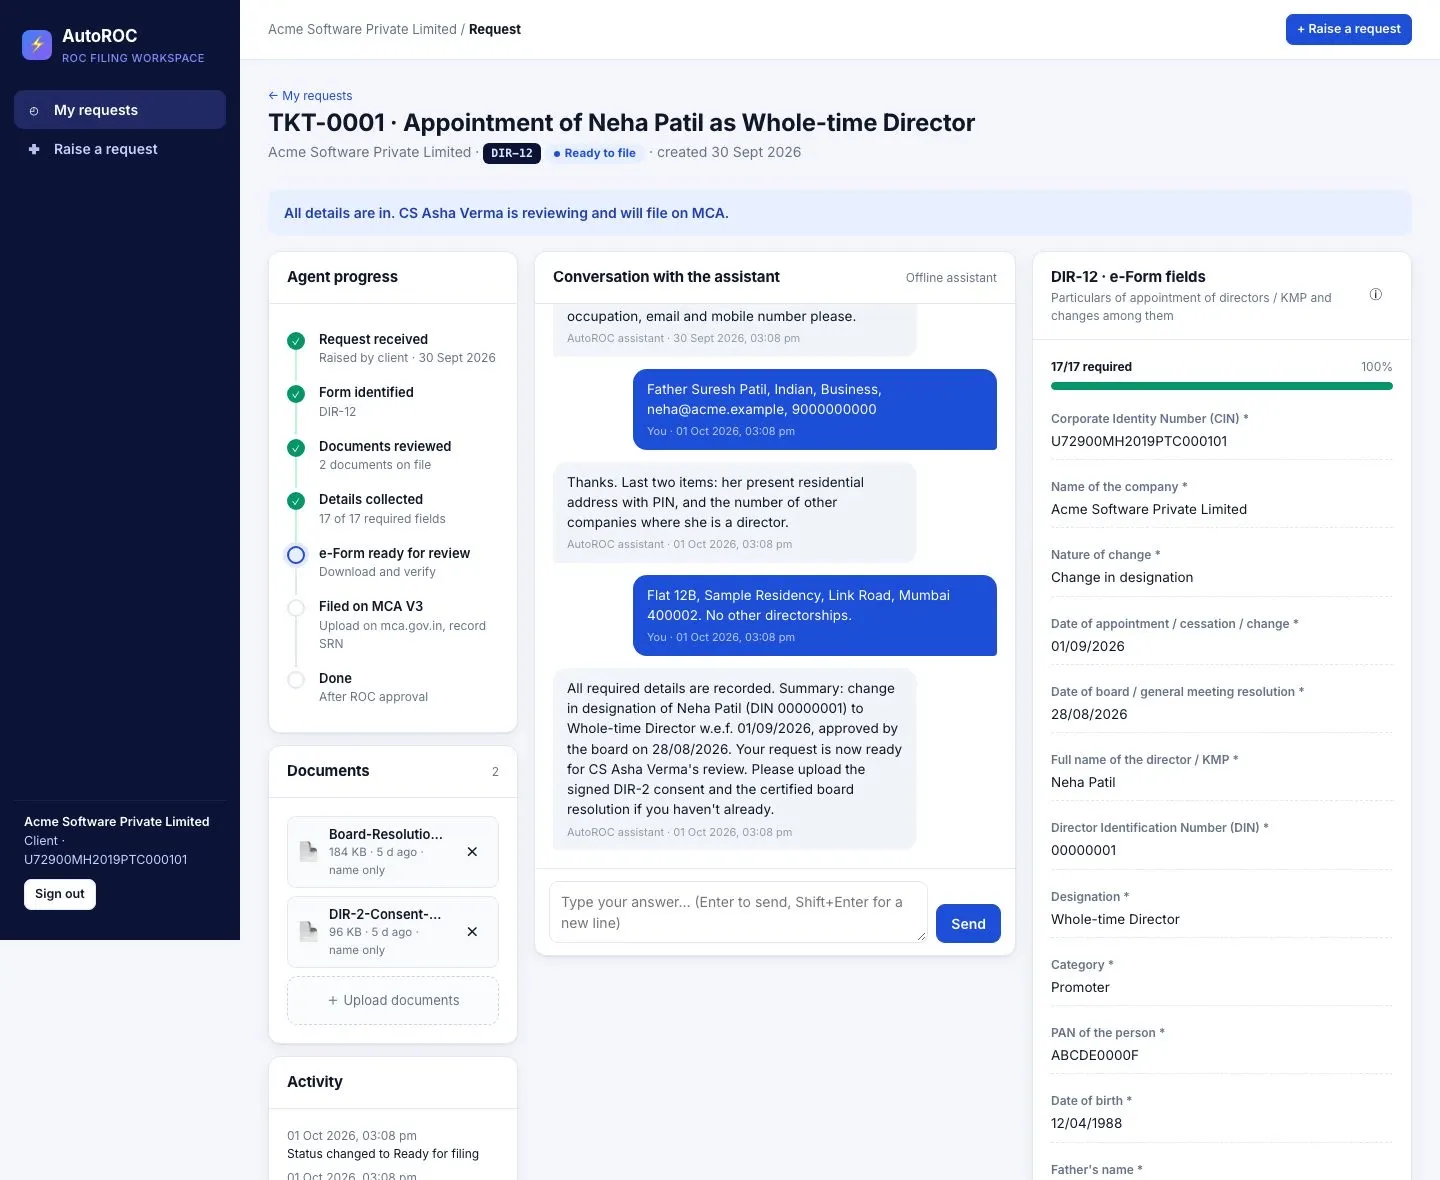This screenshot has width=1440, height=1180.
Task: Open Raise a request in the sidebar
Action: 120,149
